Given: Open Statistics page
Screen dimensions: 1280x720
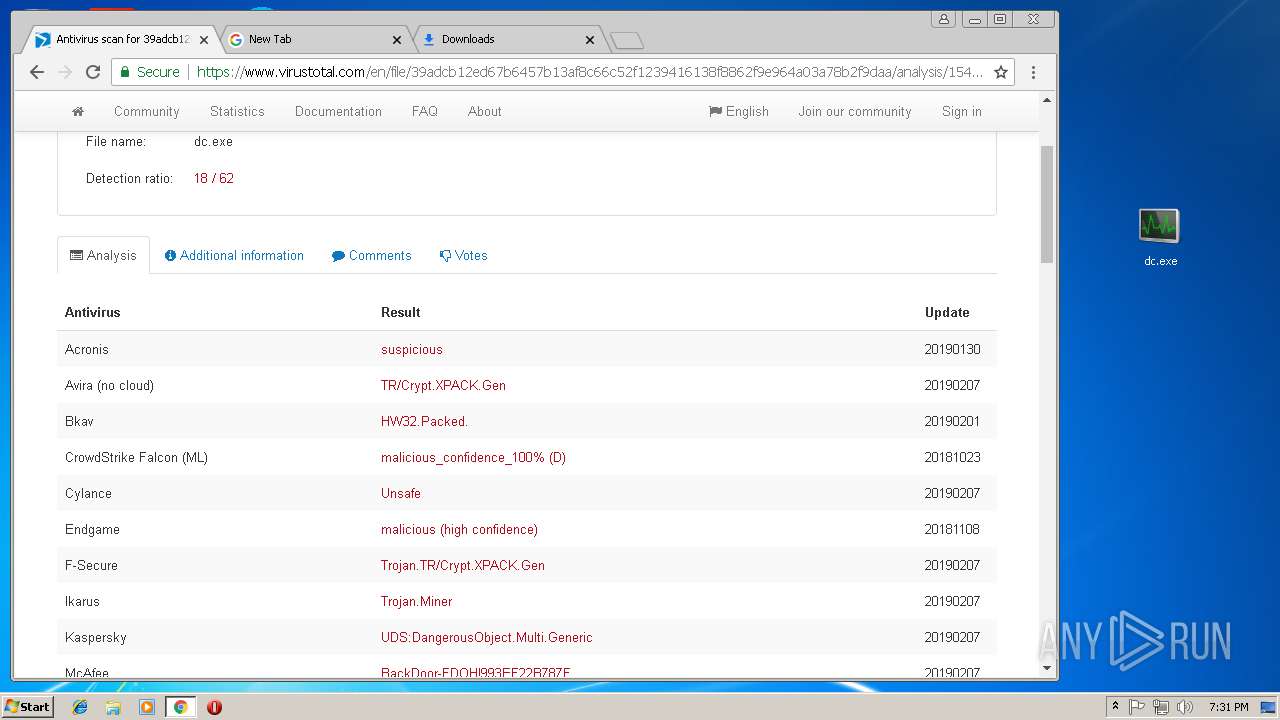Looking at the screenshot, I should 237,112.
